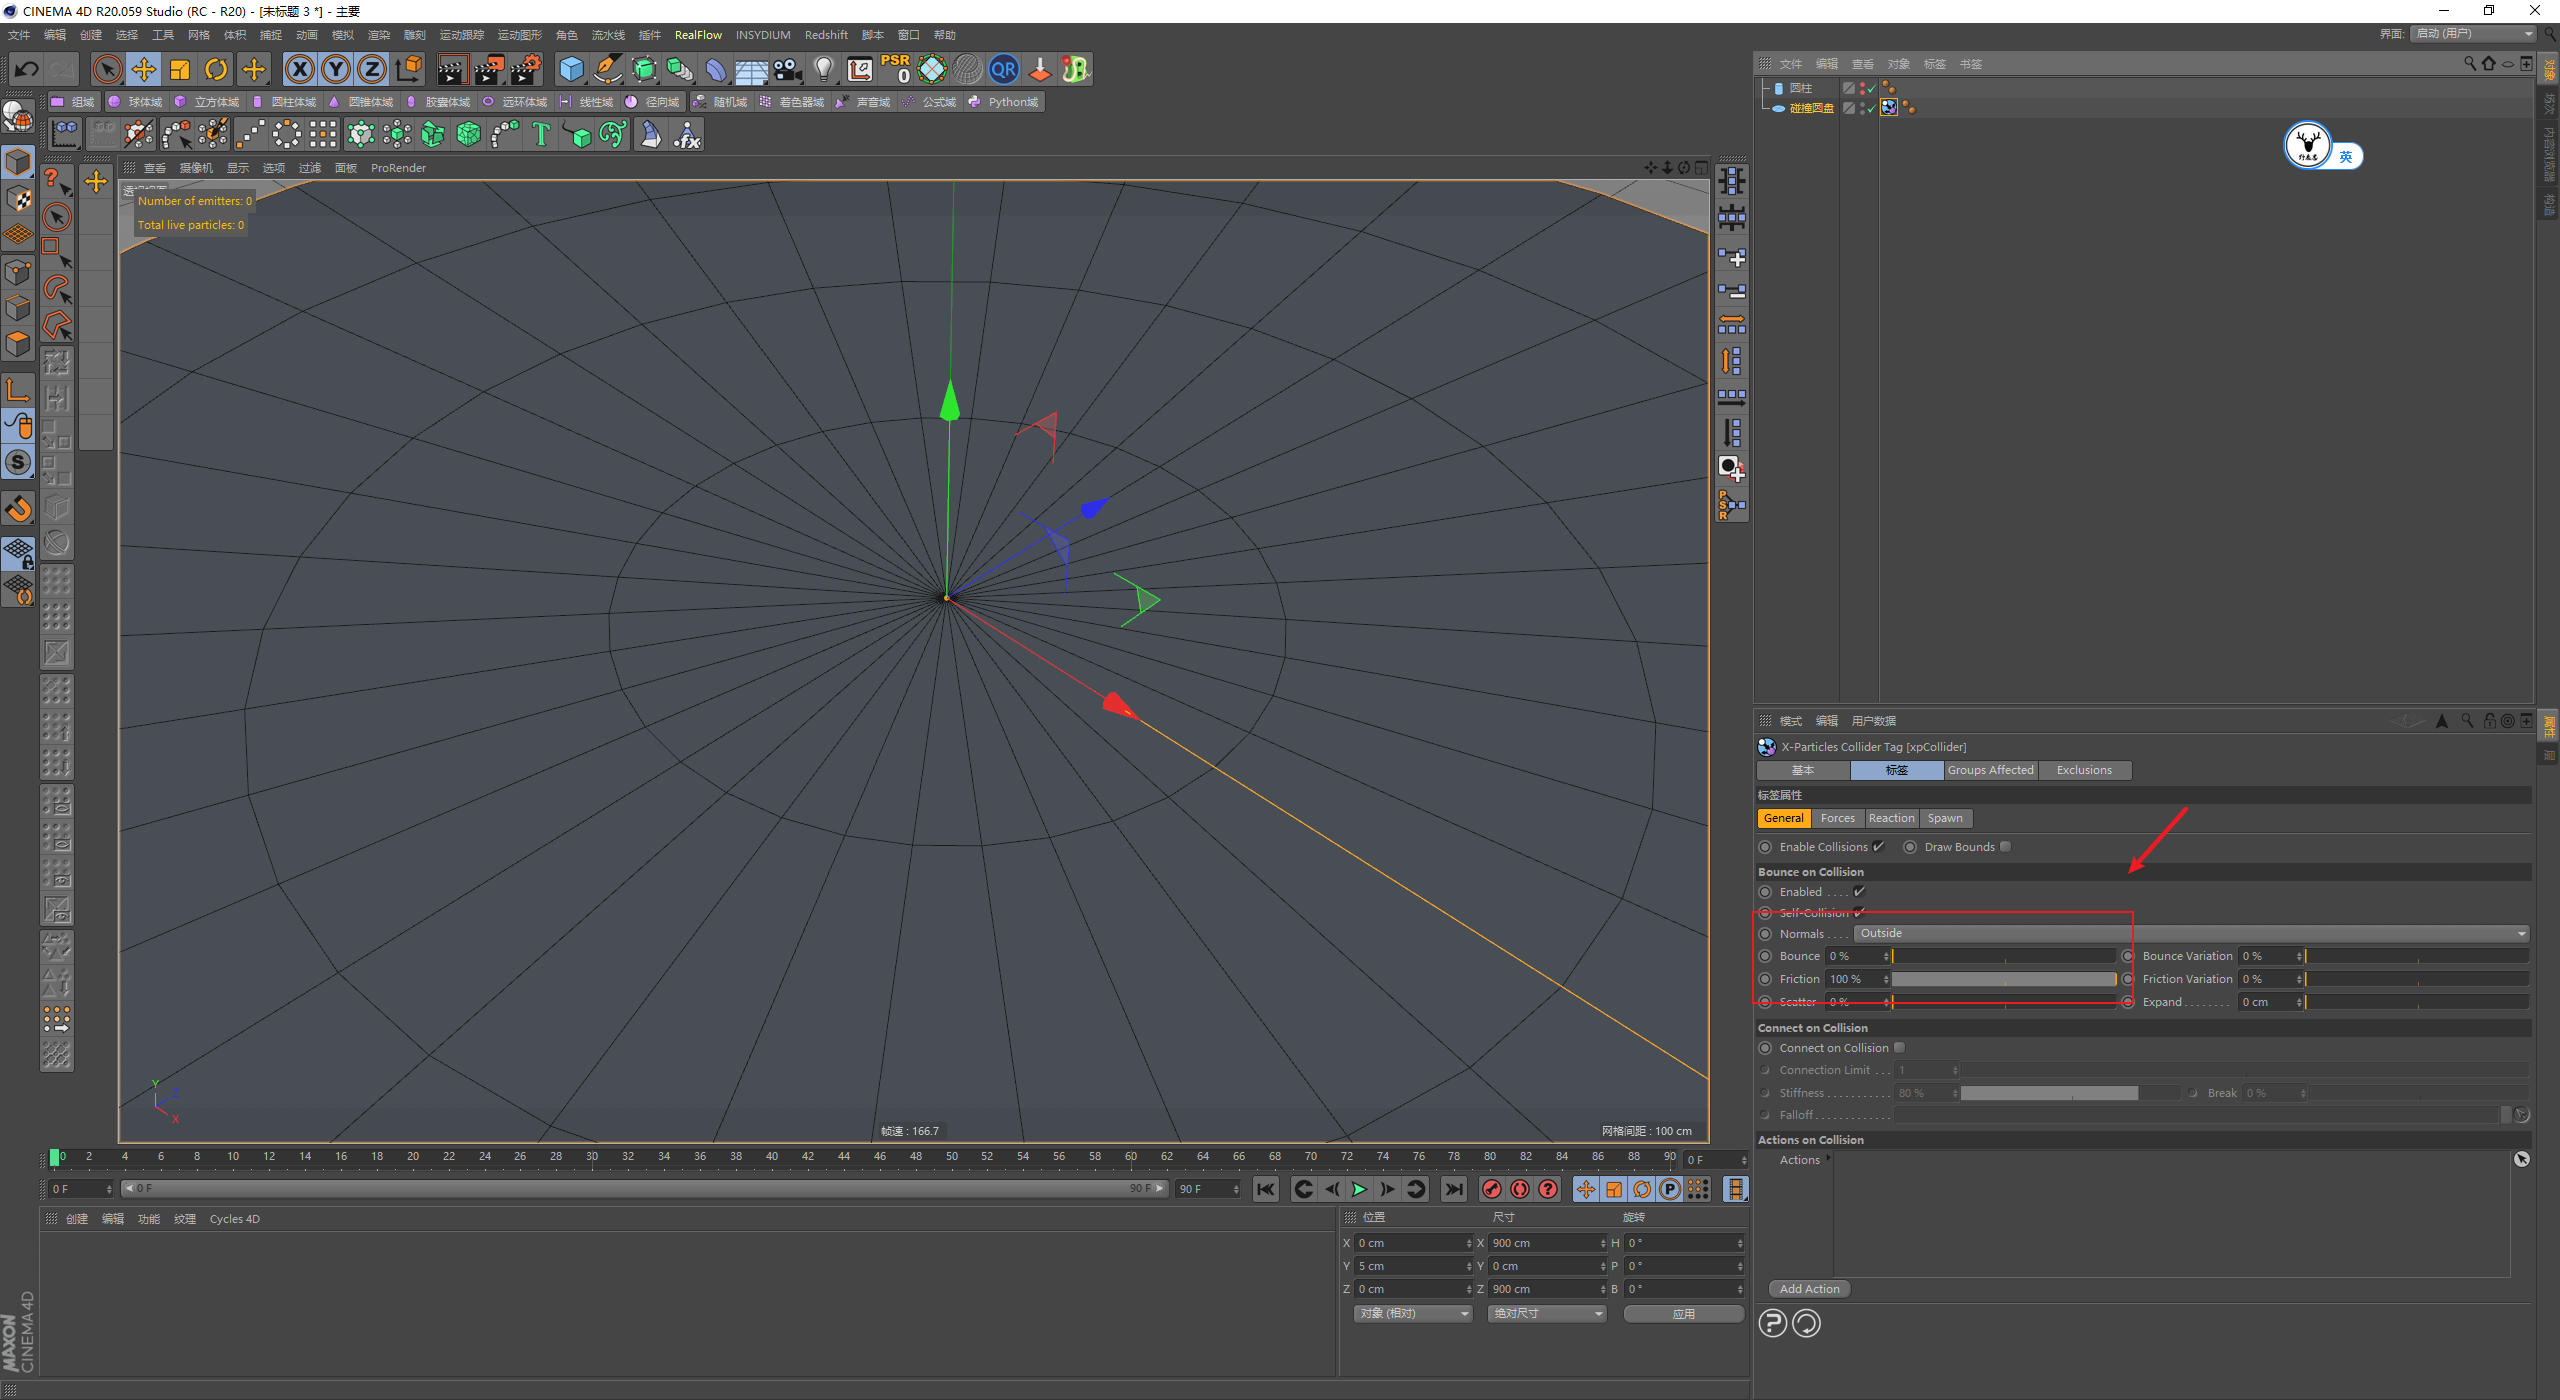
Task: Click Friction percent stepper arrows
Action: pyautogui.click(x=1886, y=980)
